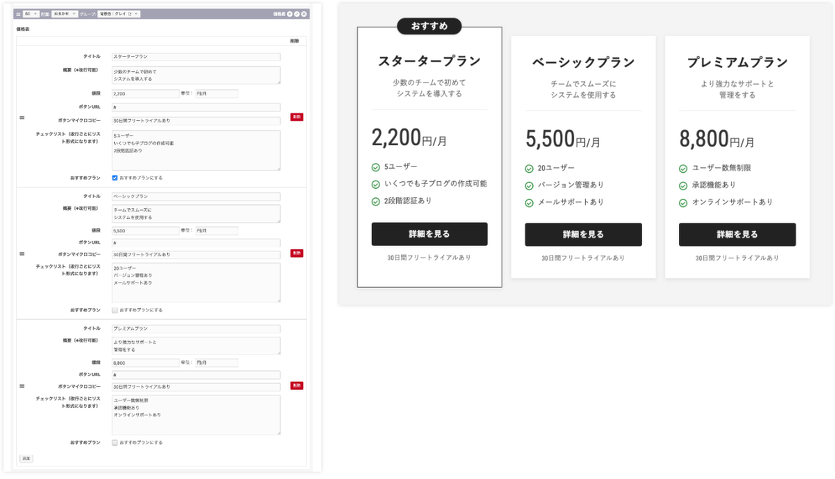This screenshot has width=835, height=479.
Task: Expand the group color dropdown in header
Action: 118,14
